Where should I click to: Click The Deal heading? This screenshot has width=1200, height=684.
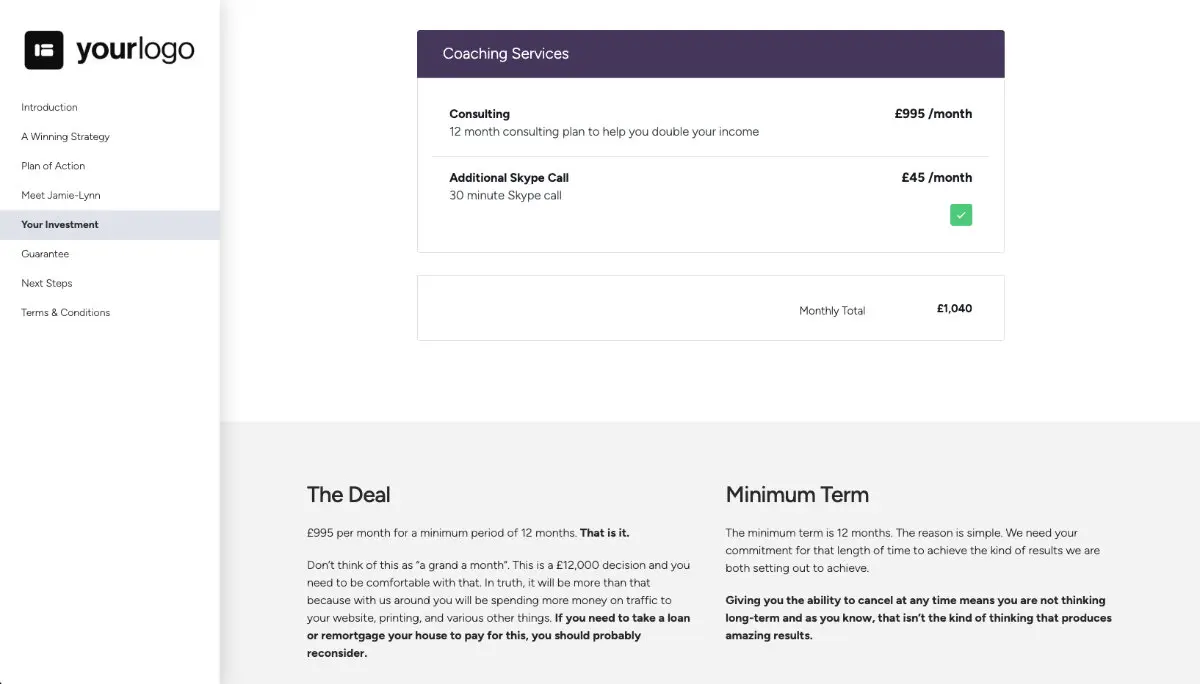click(348, 494)
